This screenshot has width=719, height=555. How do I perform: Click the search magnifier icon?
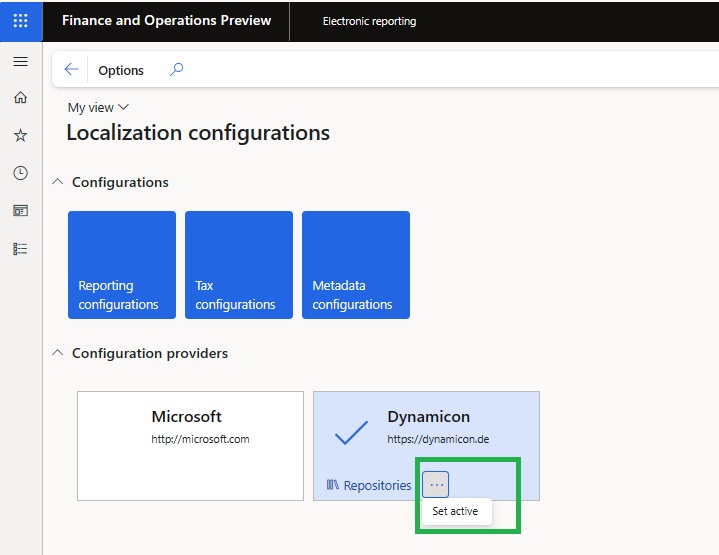point(176,70)
